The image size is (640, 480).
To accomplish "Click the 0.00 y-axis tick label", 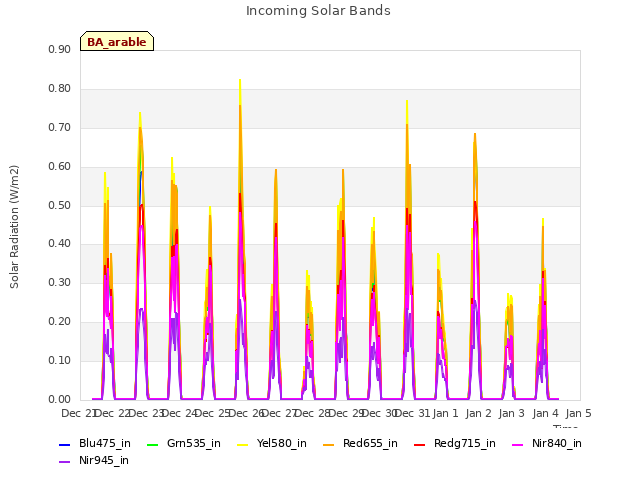I will [x=60, y=400].
